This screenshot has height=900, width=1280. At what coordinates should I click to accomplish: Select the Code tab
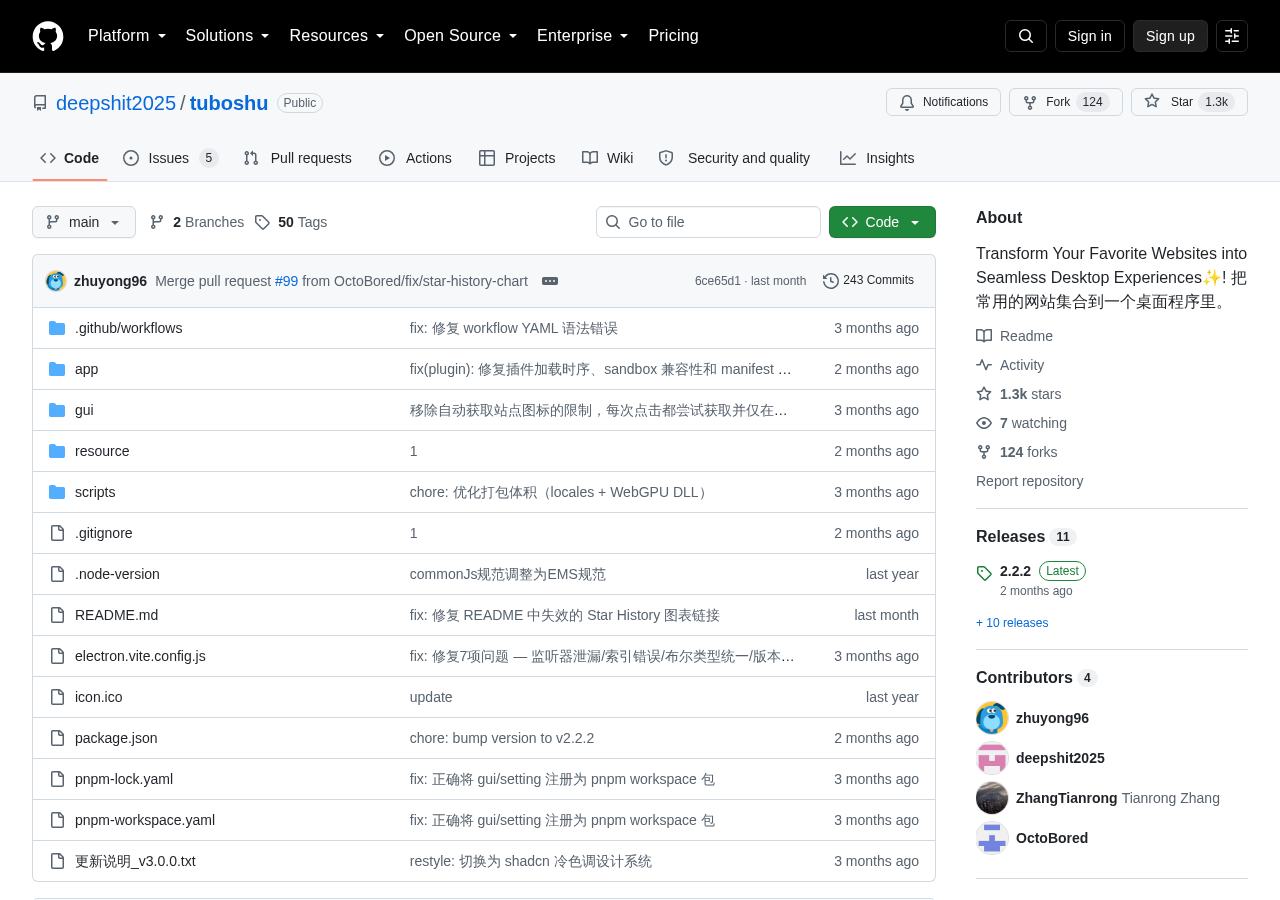(x=70, y=158)
